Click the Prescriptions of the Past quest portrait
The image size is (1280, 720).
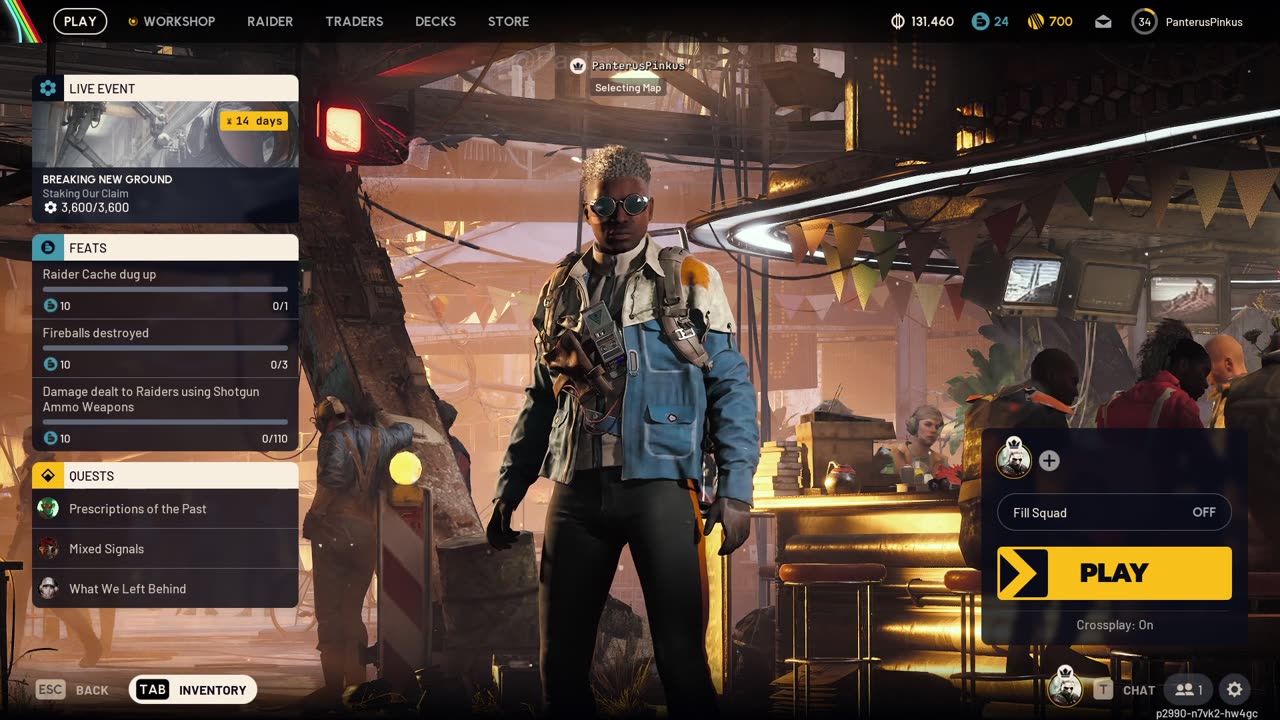coord(48,508)
